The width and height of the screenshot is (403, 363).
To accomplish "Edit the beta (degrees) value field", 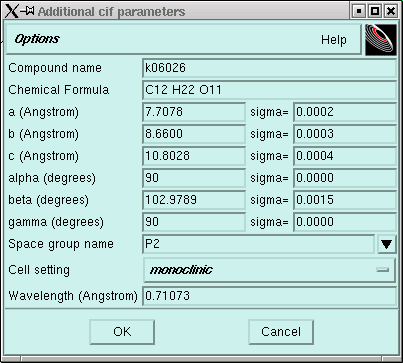I will 194,200.
